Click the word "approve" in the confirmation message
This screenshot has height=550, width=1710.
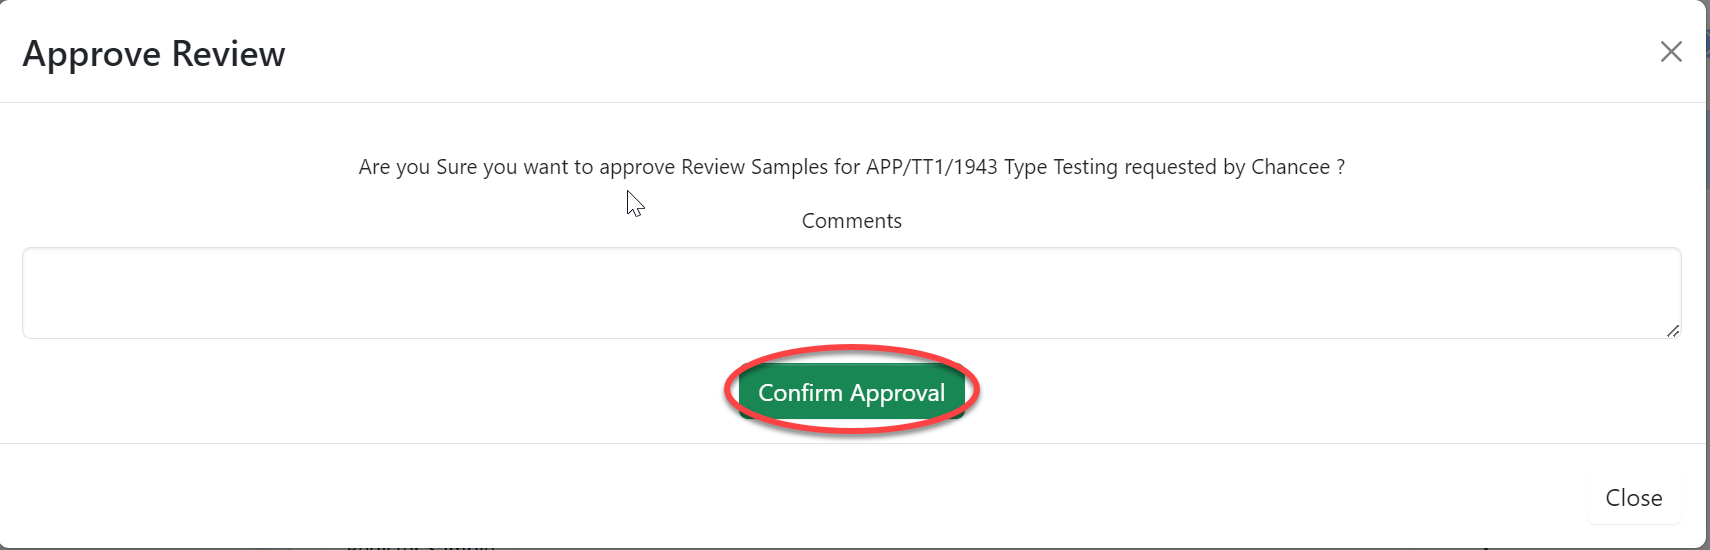tap(636, 167)
